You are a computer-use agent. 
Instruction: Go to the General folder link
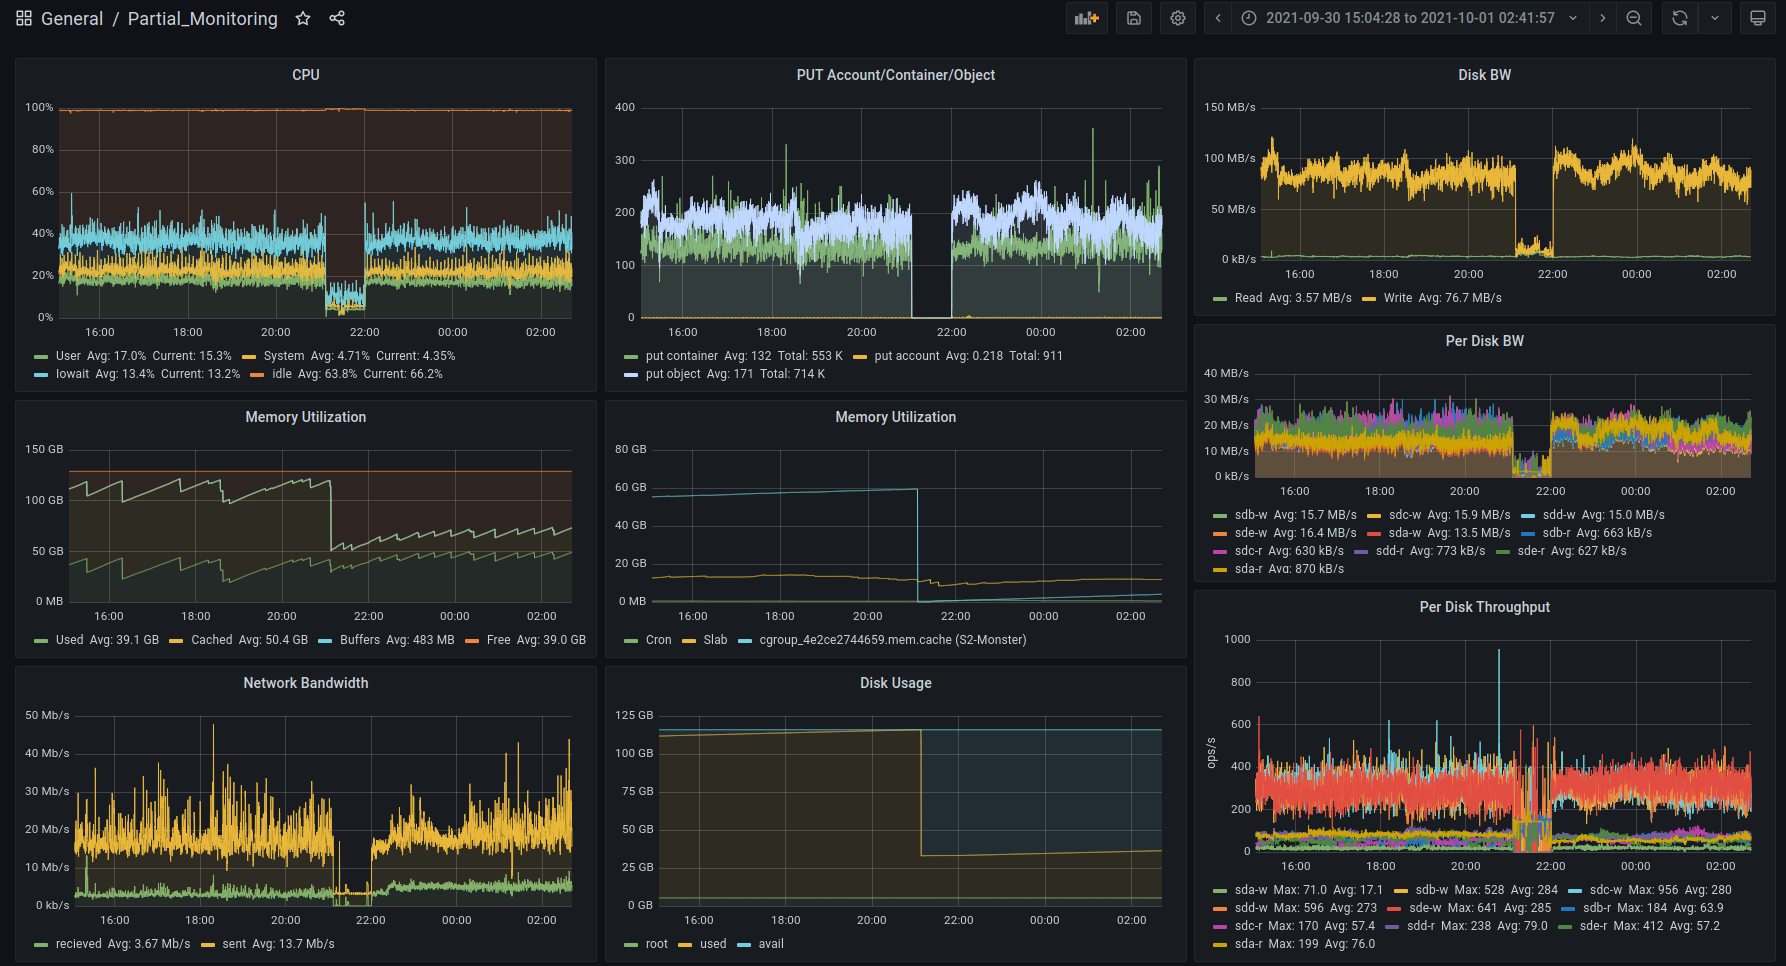(x=72, y=19)
